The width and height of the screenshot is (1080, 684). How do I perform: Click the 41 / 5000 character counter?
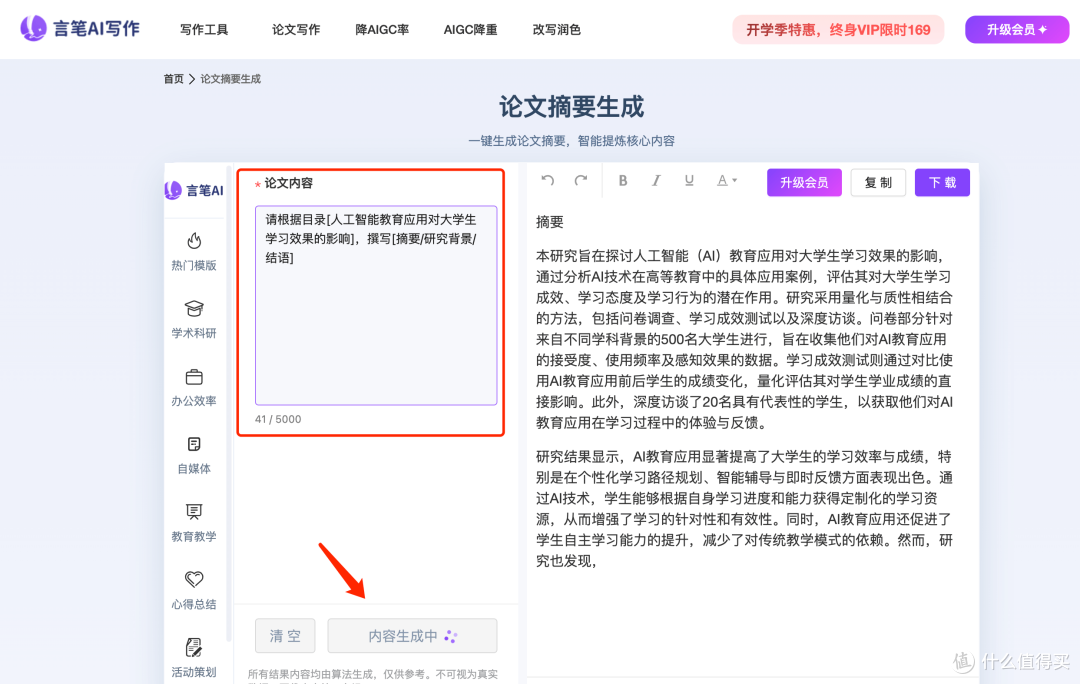278,419
